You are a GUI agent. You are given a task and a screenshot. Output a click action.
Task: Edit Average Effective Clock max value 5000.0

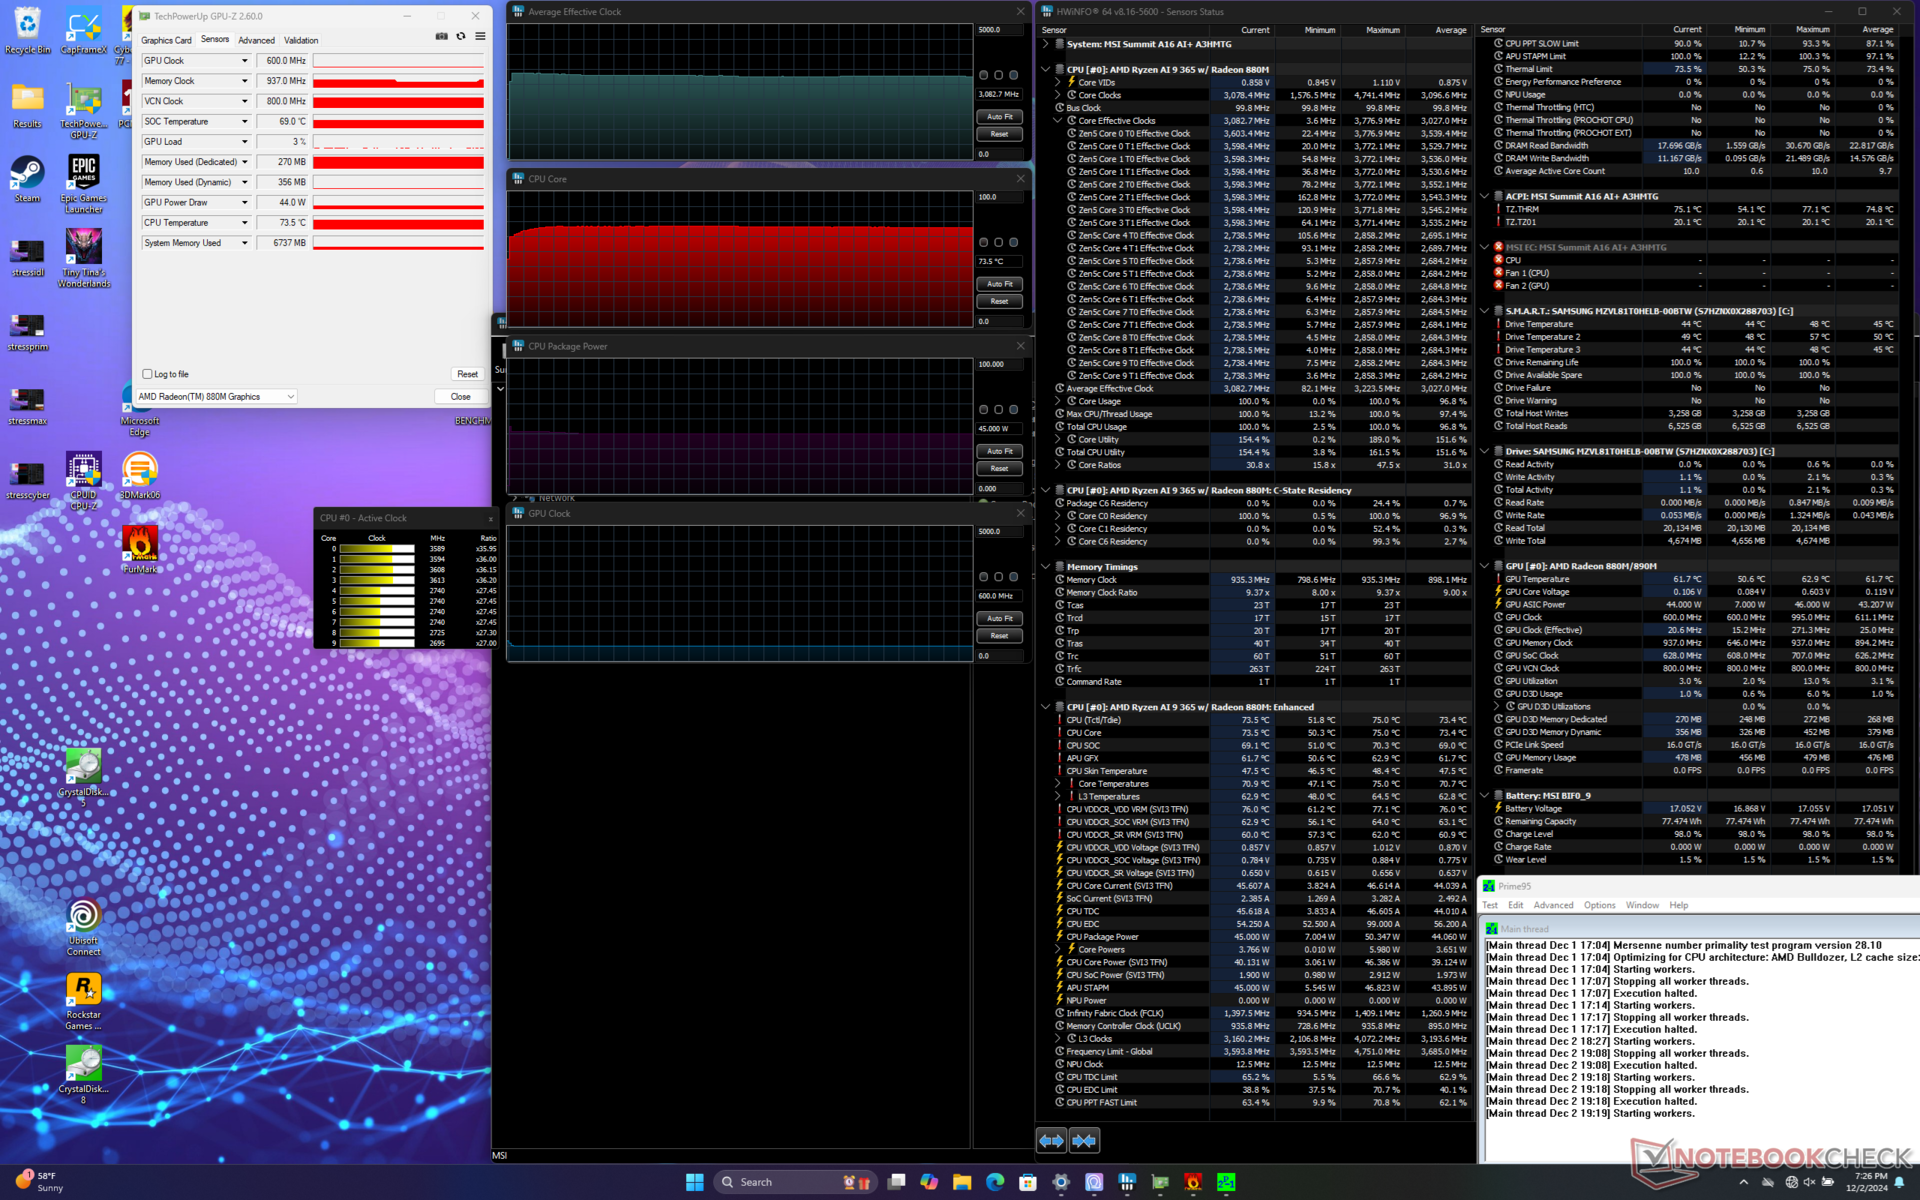click(998, 30)
